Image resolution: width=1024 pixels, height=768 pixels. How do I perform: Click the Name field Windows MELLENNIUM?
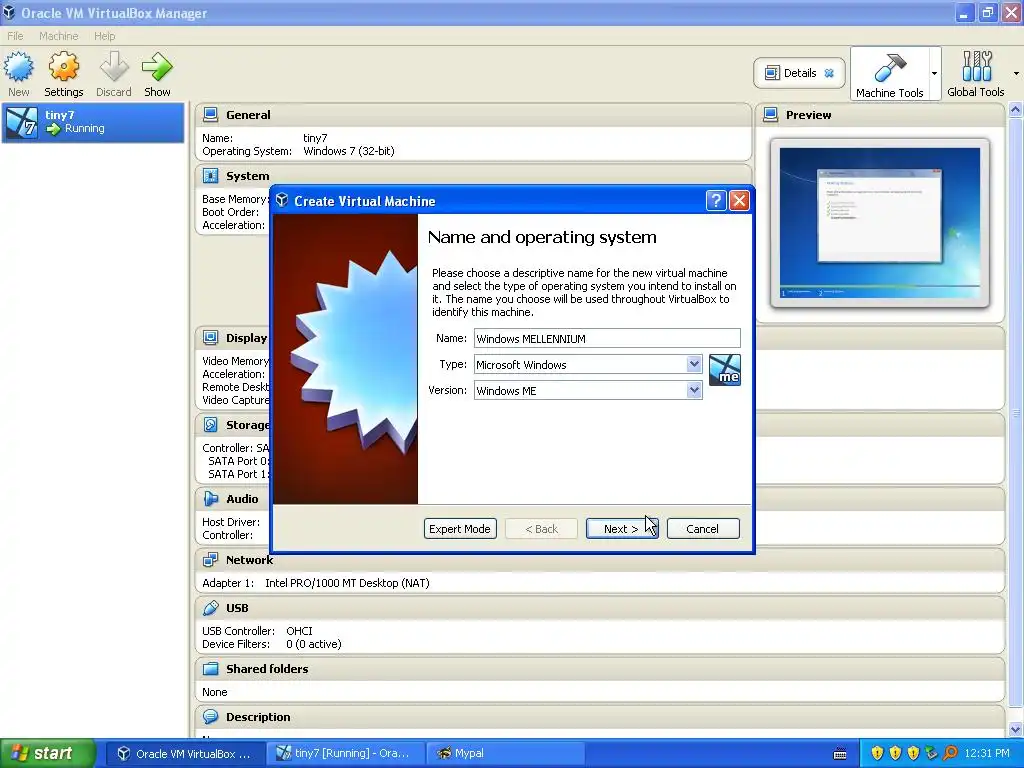[607, 338]
